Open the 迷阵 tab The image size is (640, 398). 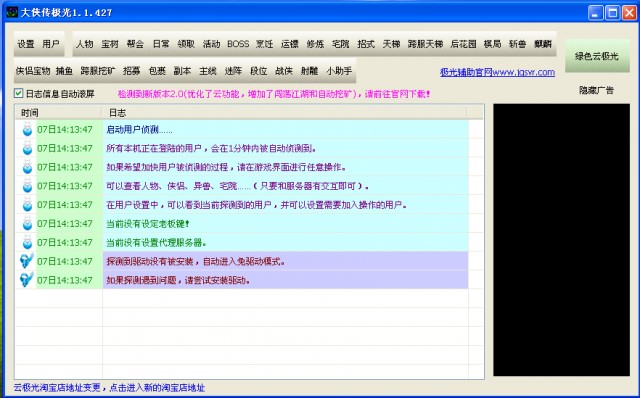click(x=233, y=71)
